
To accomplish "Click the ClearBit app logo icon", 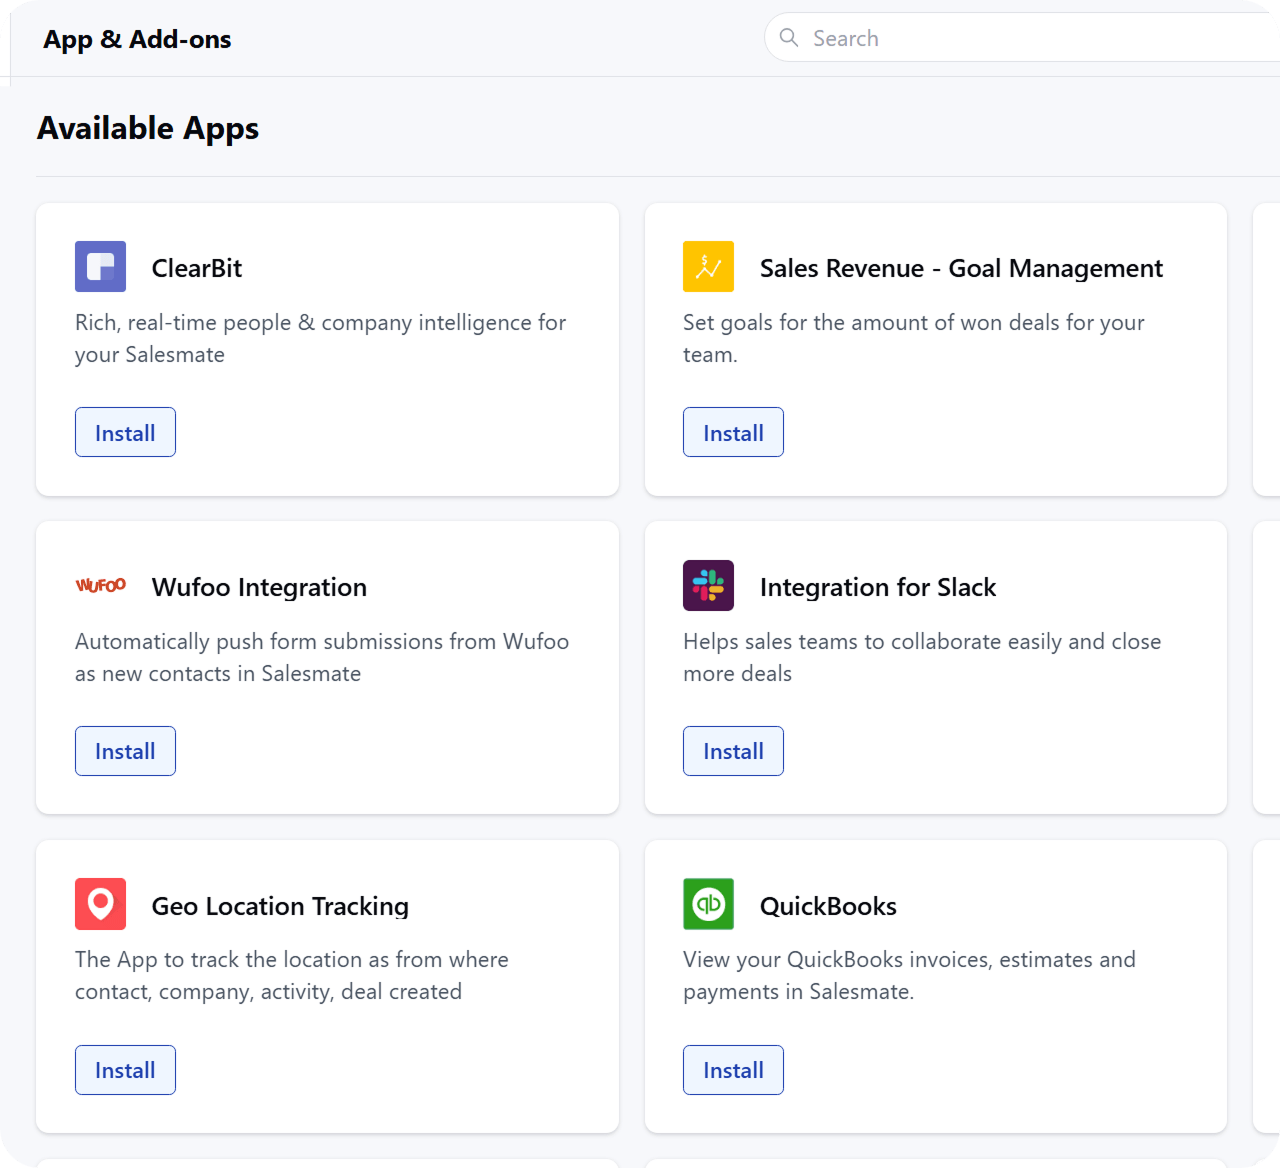I will click(100, 266).
